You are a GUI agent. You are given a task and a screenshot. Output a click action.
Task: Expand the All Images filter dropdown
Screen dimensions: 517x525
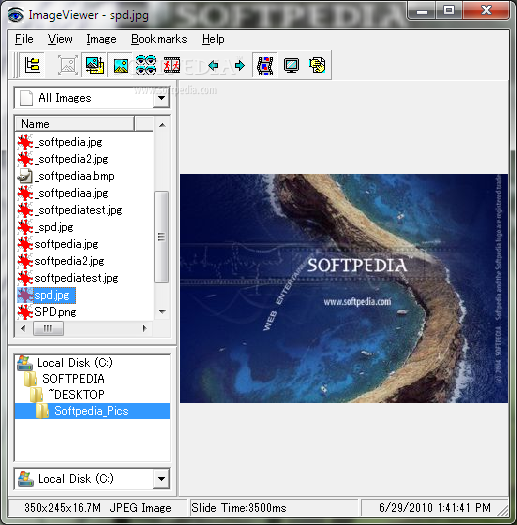tap(161, 98)
